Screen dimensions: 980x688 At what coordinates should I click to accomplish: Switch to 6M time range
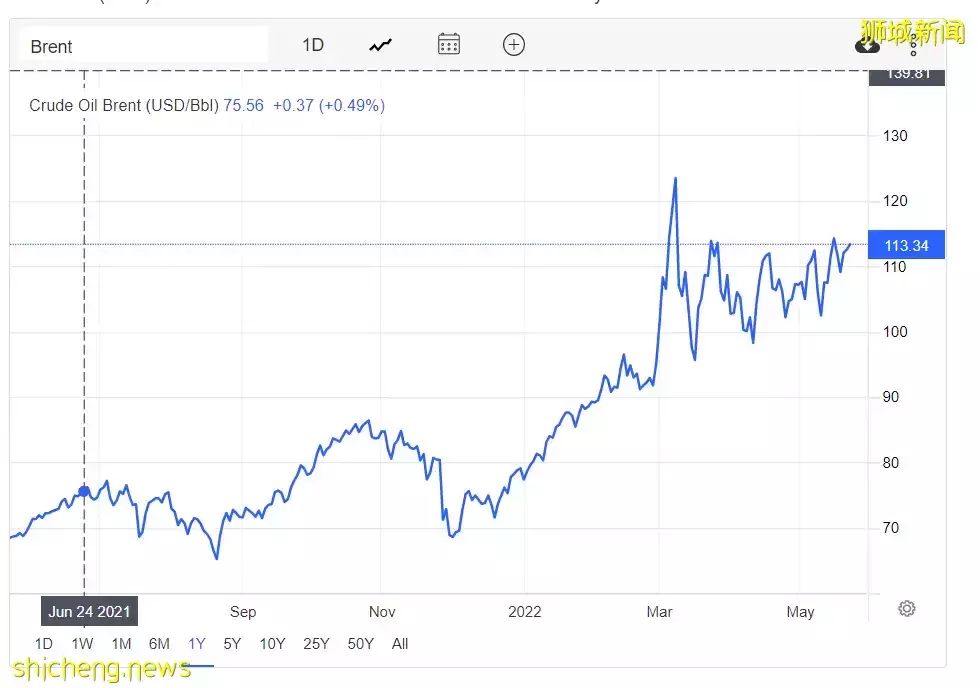(159, 644)
